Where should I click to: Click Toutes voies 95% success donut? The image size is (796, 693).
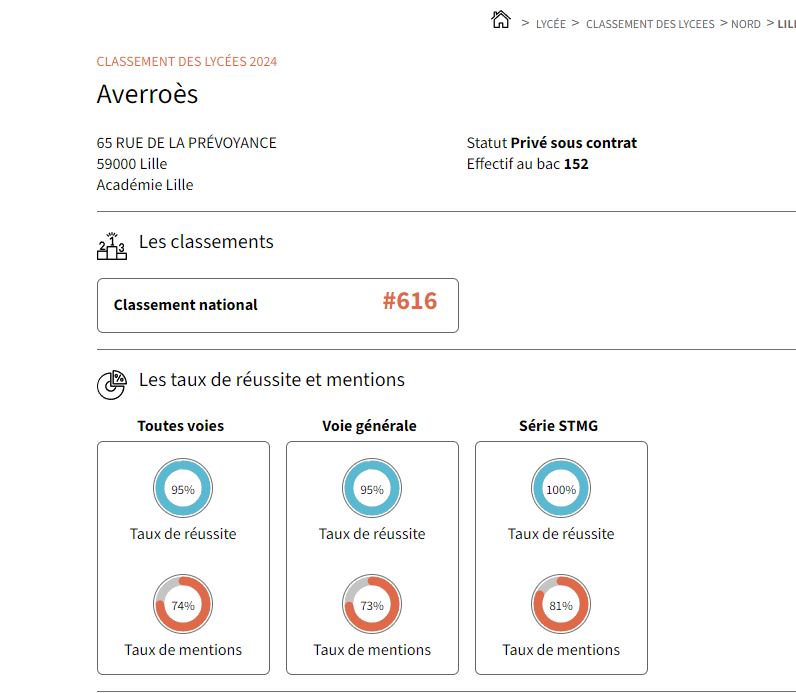[183, 488]
